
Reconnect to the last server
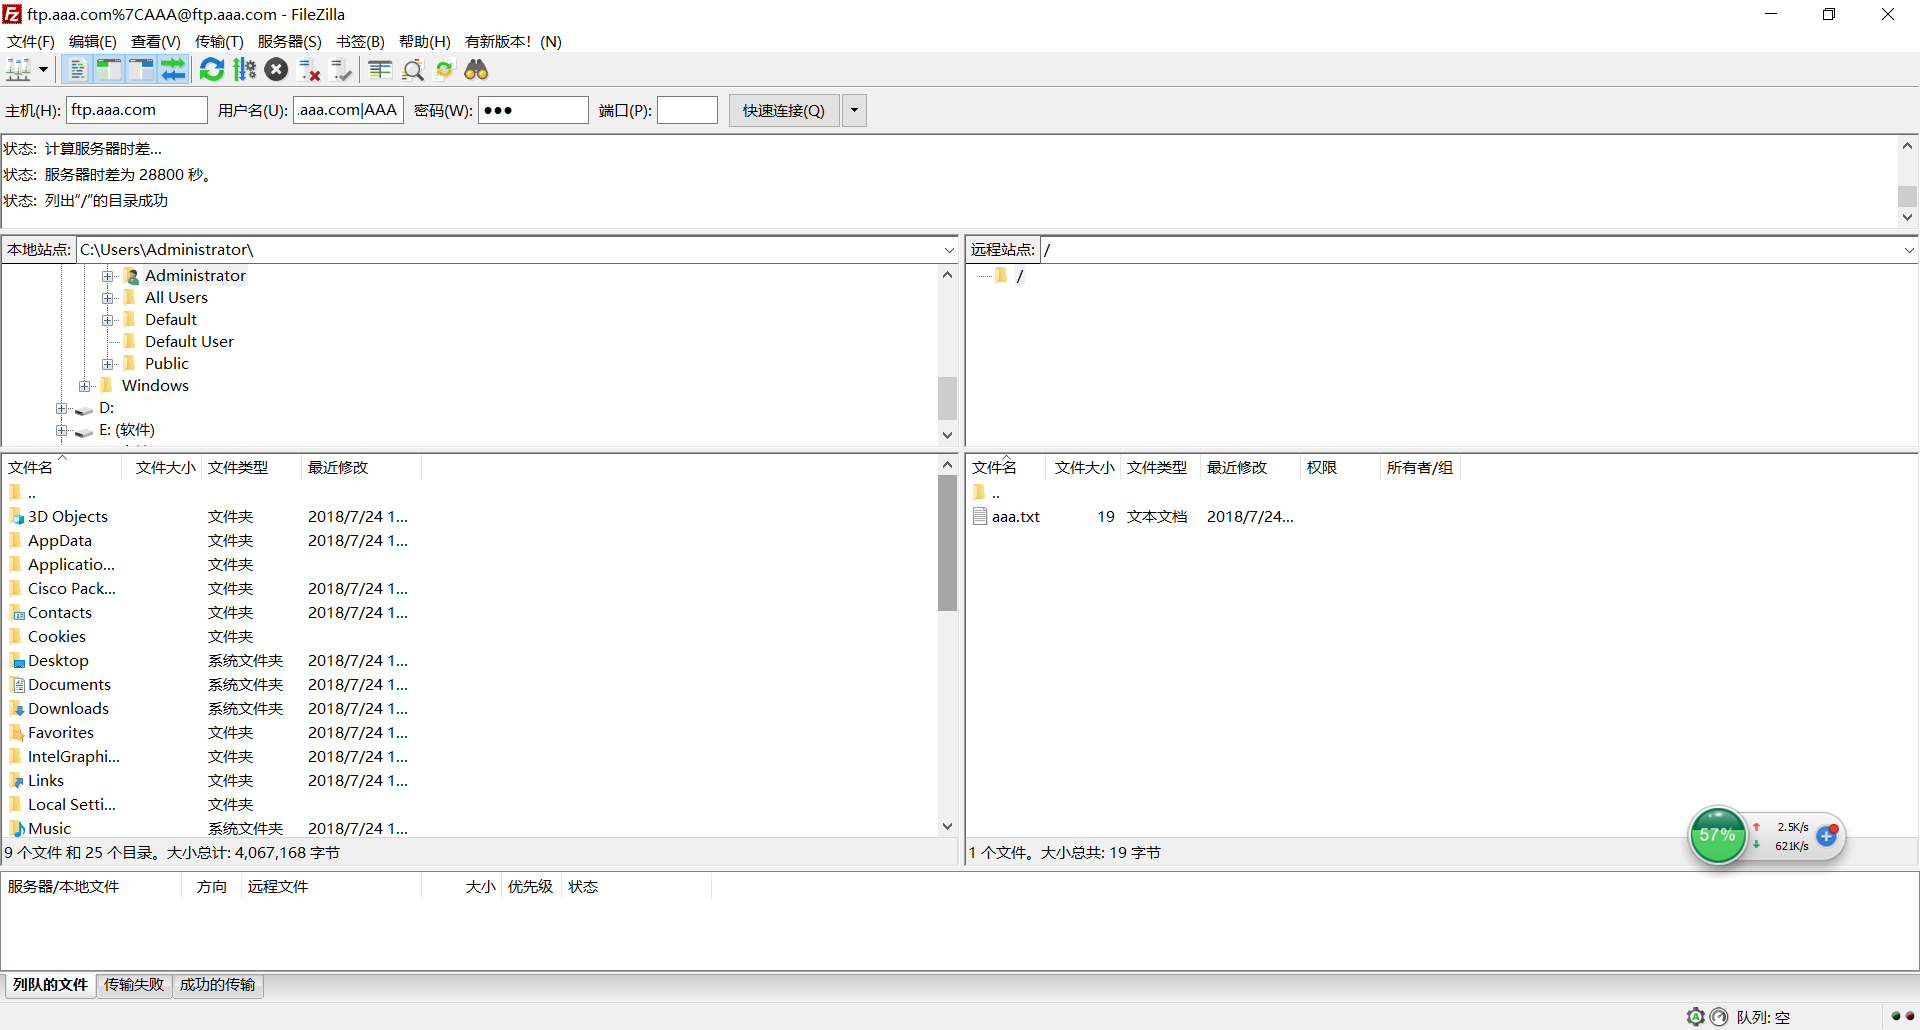pos(341,69)
